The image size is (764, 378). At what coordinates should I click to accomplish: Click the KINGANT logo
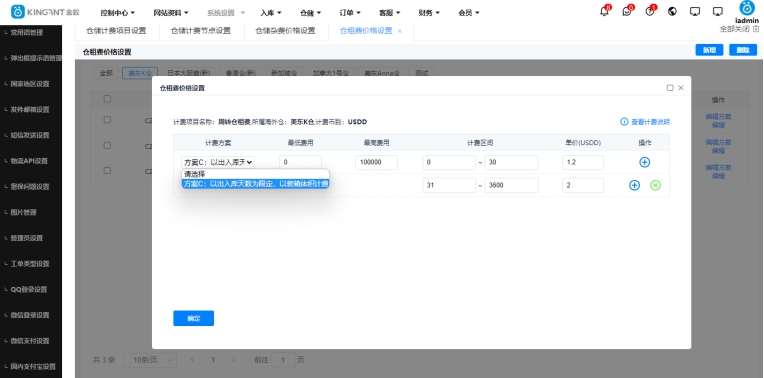(x=45, y=12)
